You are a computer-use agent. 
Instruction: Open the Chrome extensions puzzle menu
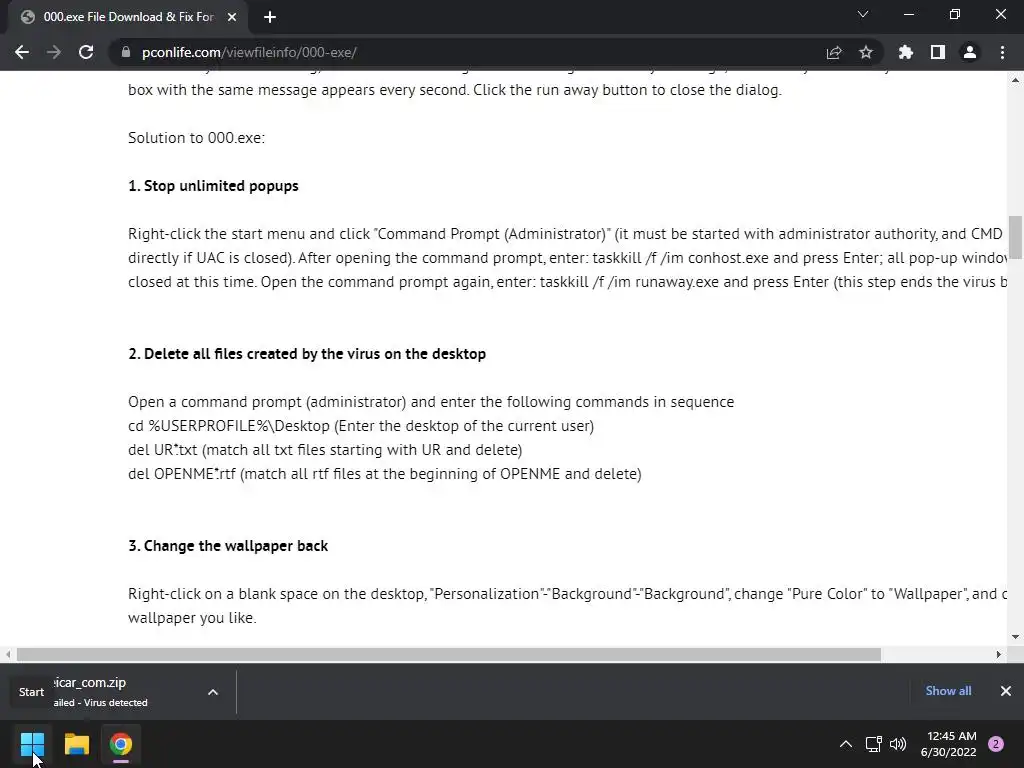pyautogui.click(x=906, y=52)
